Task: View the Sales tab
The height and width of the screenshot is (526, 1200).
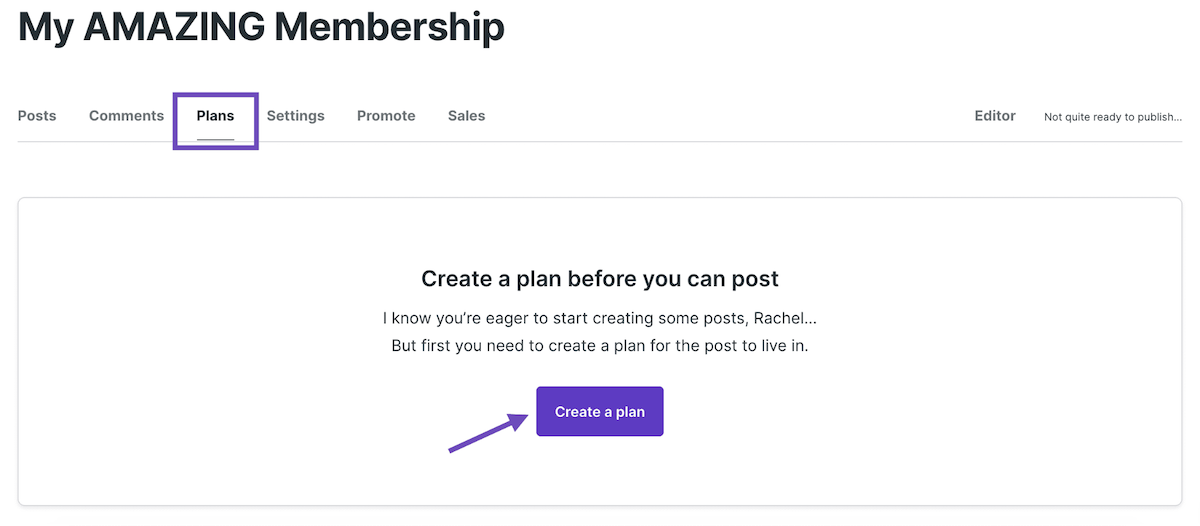Action: [x=466, y=116]
